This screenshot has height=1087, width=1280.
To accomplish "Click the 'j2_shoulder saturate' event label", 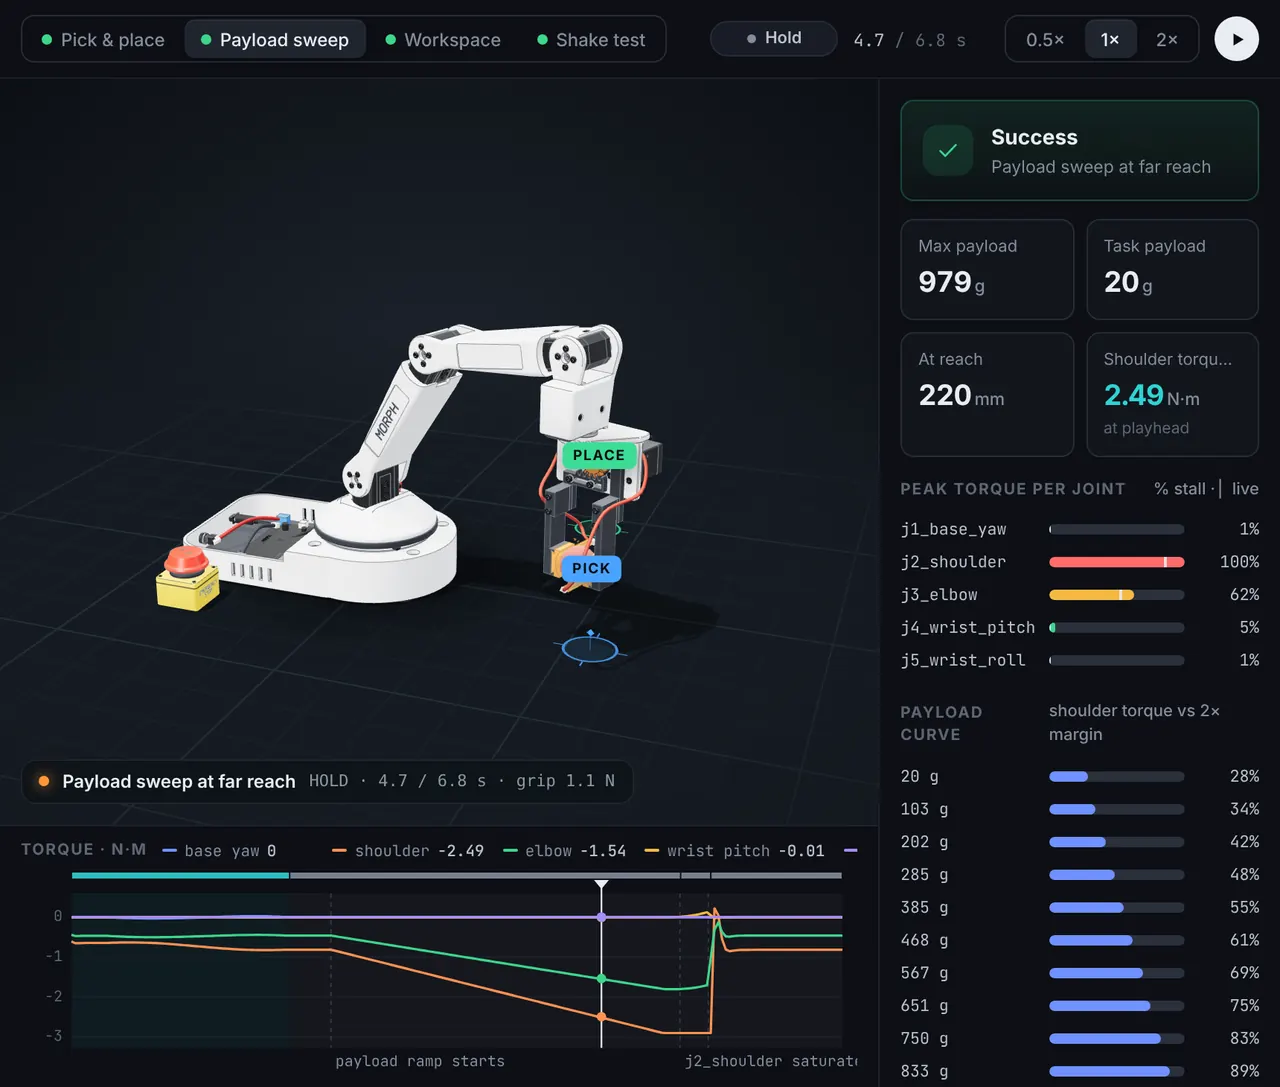I will 771,1061.
